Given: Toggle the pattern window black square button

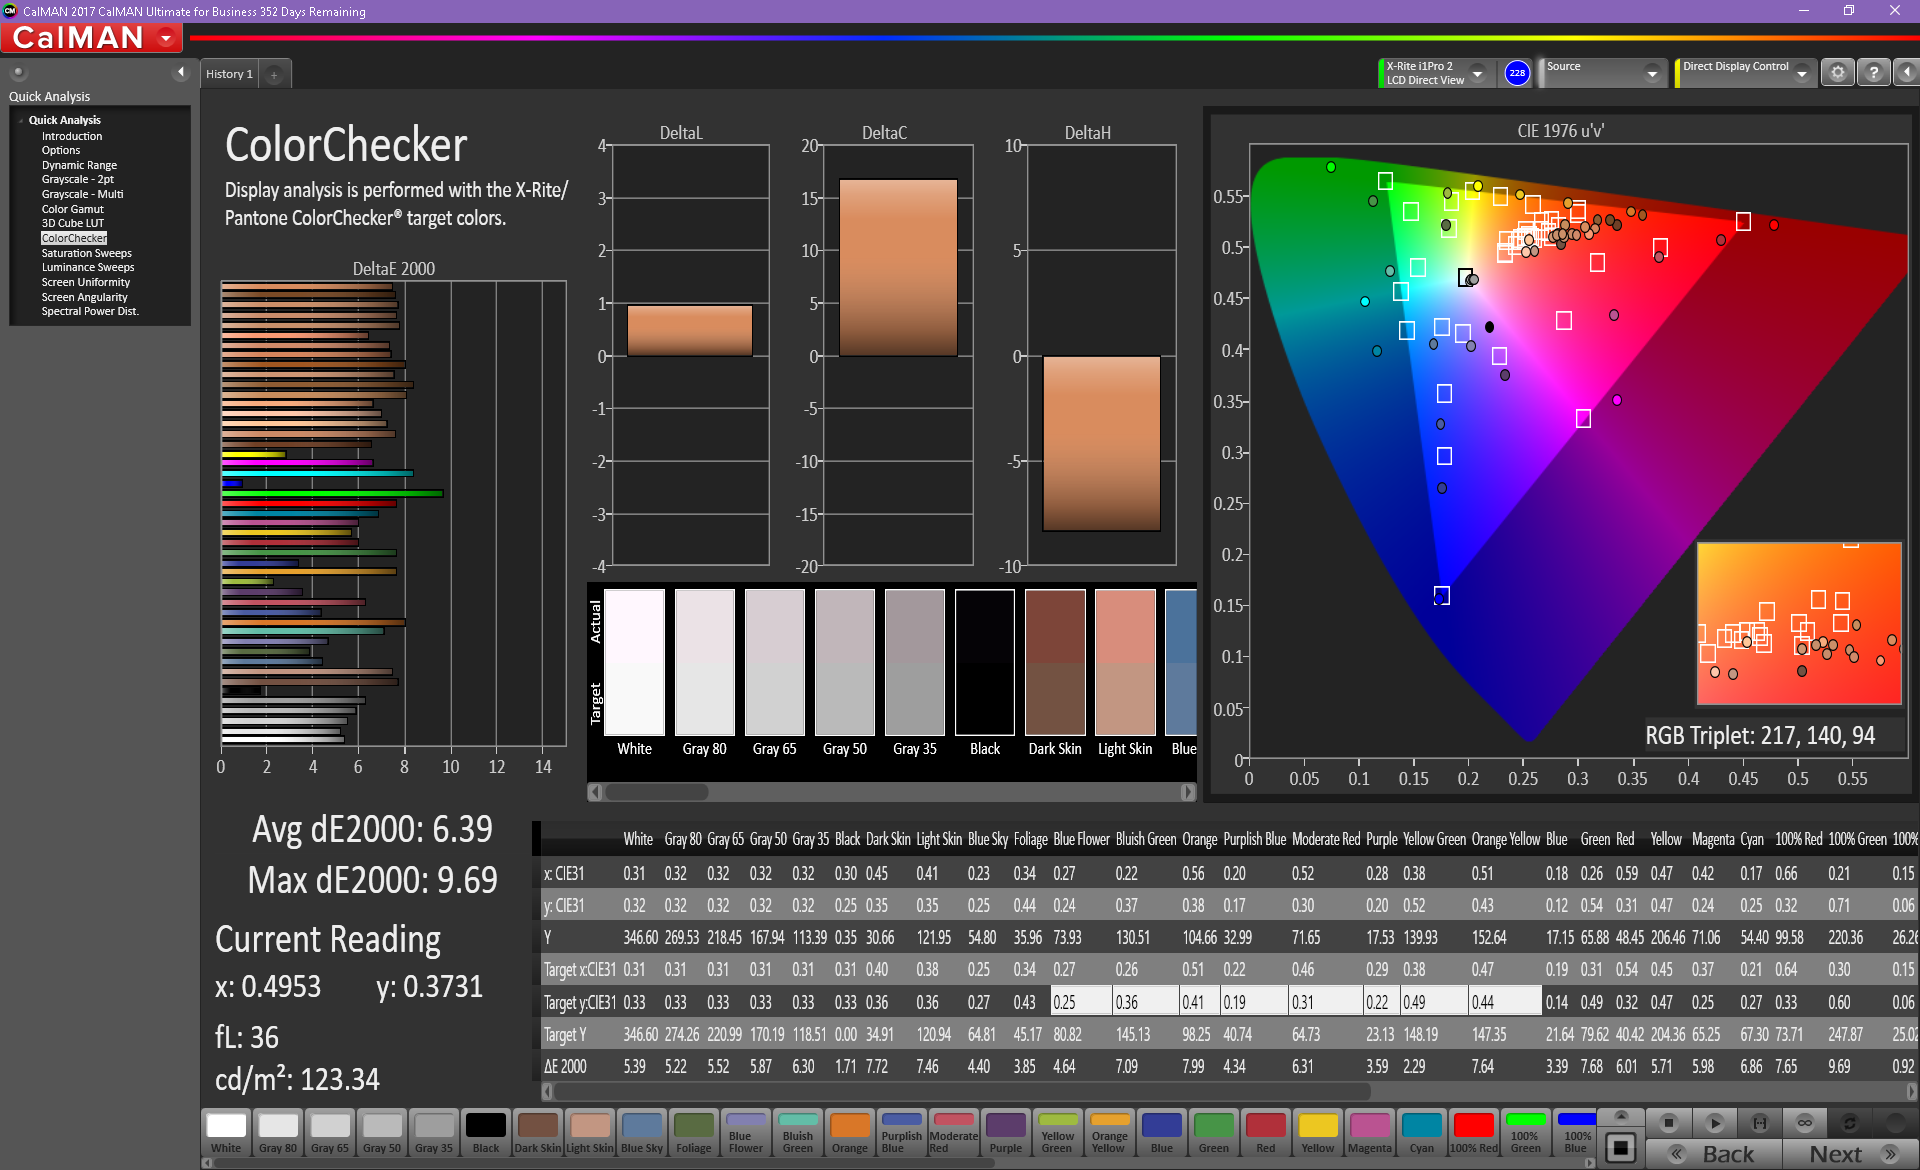Looking at the screenshot, I should tap(1621, 1147).
